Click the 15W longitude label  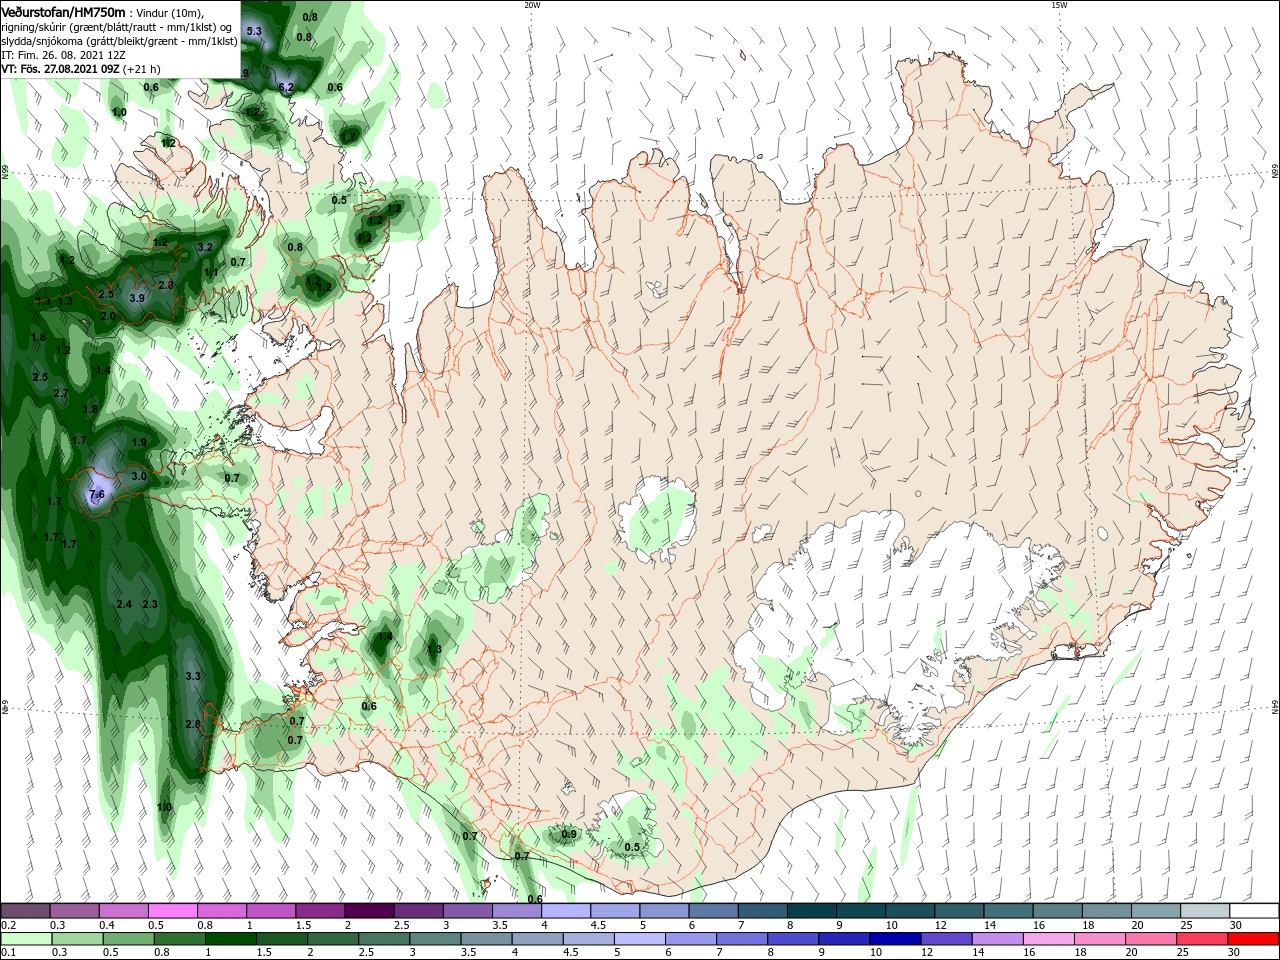coord(1059,5)
